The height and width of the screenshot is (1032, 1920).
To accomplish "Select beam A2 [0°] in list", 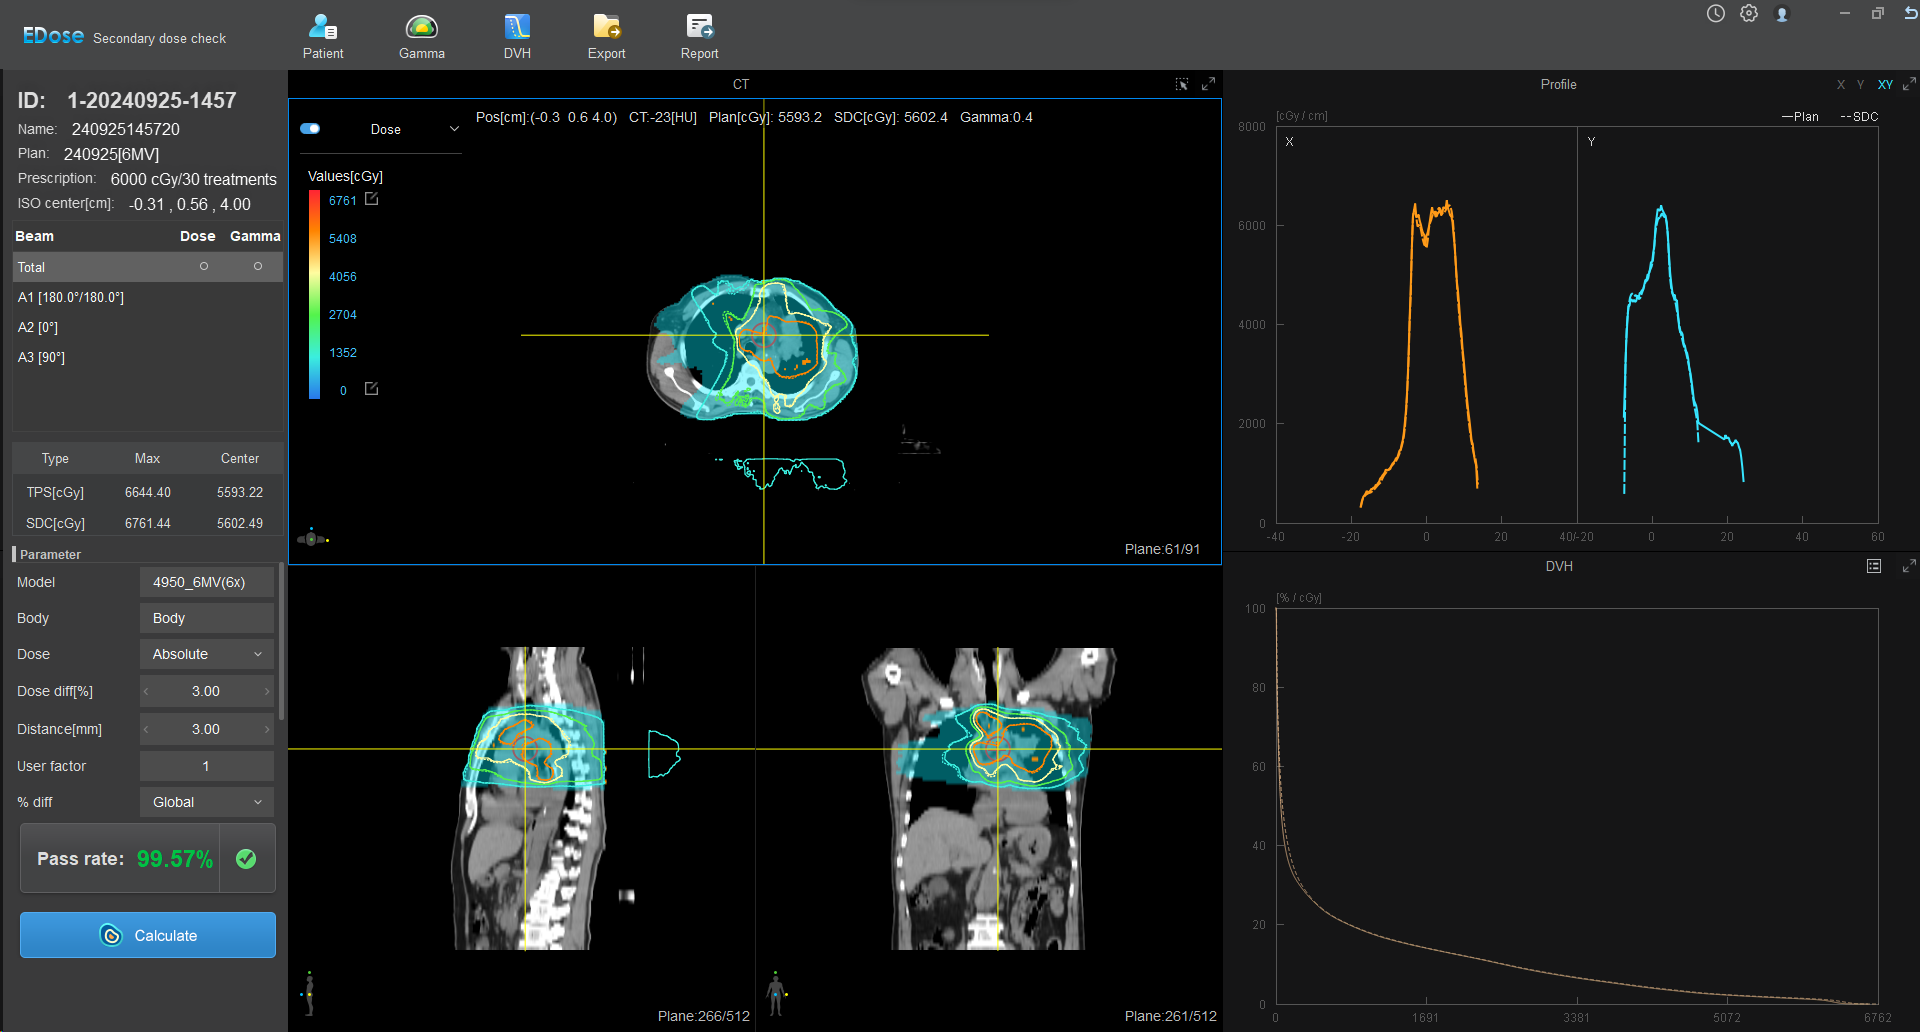I will 38,327.
